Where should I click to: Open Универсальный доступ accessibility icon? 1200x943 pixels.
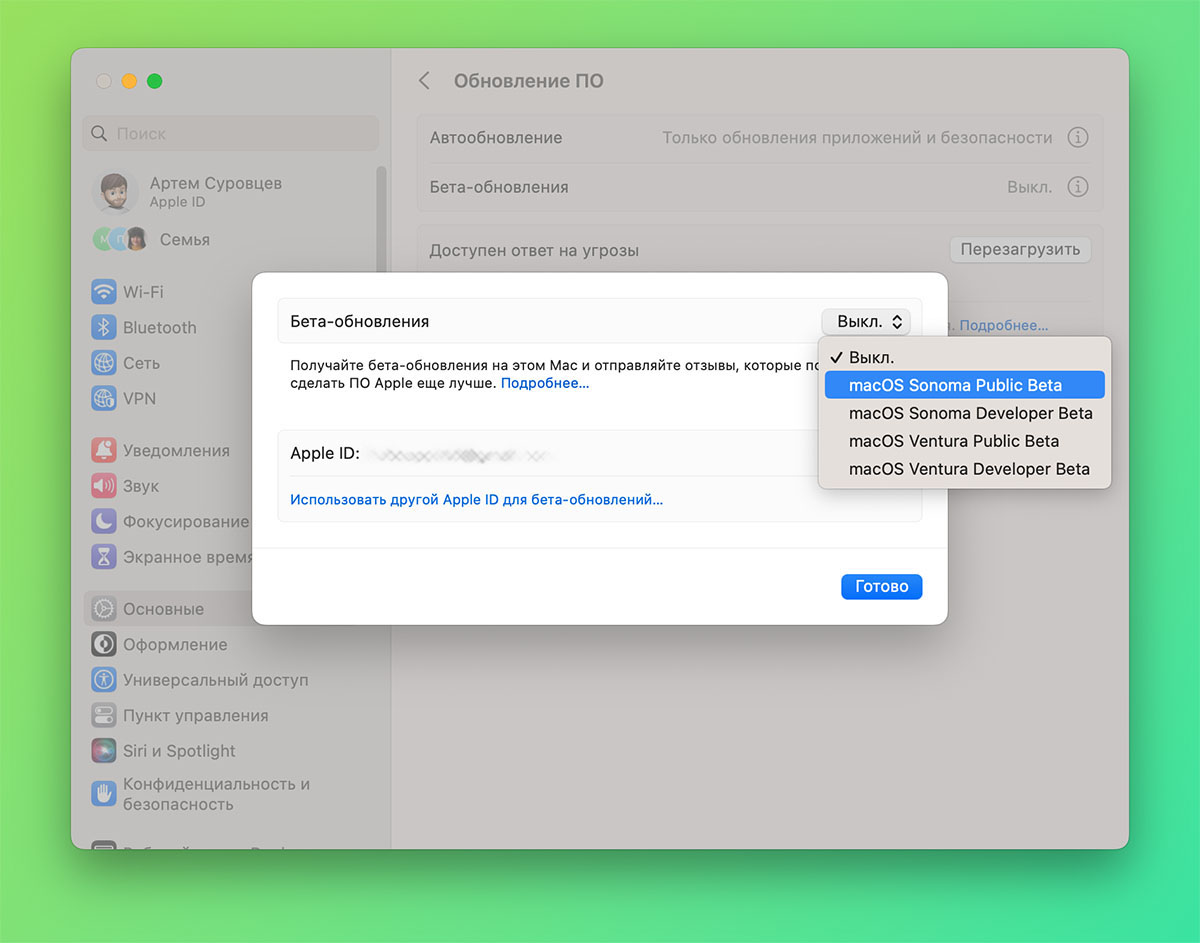click(104, 680)
